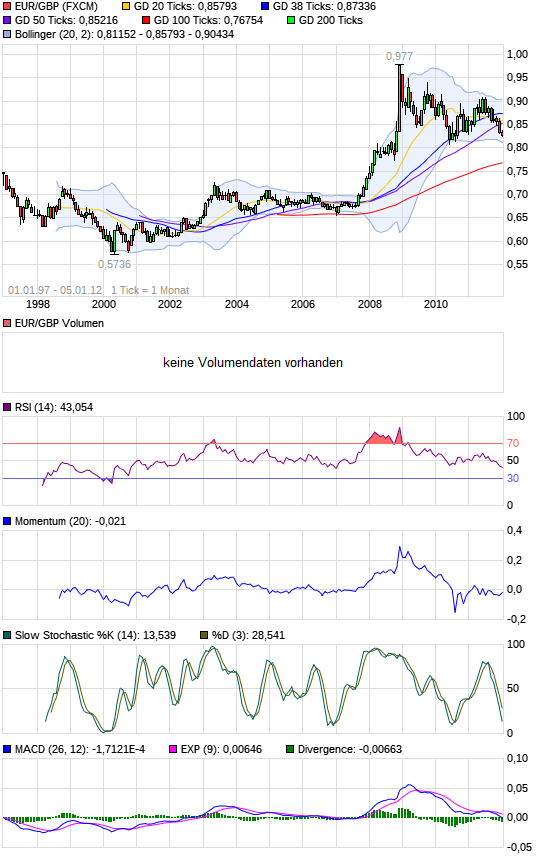Click the 1,00 price axis label
The width and height of the screenshot is (545, 857).
click(x=517, y=54)
